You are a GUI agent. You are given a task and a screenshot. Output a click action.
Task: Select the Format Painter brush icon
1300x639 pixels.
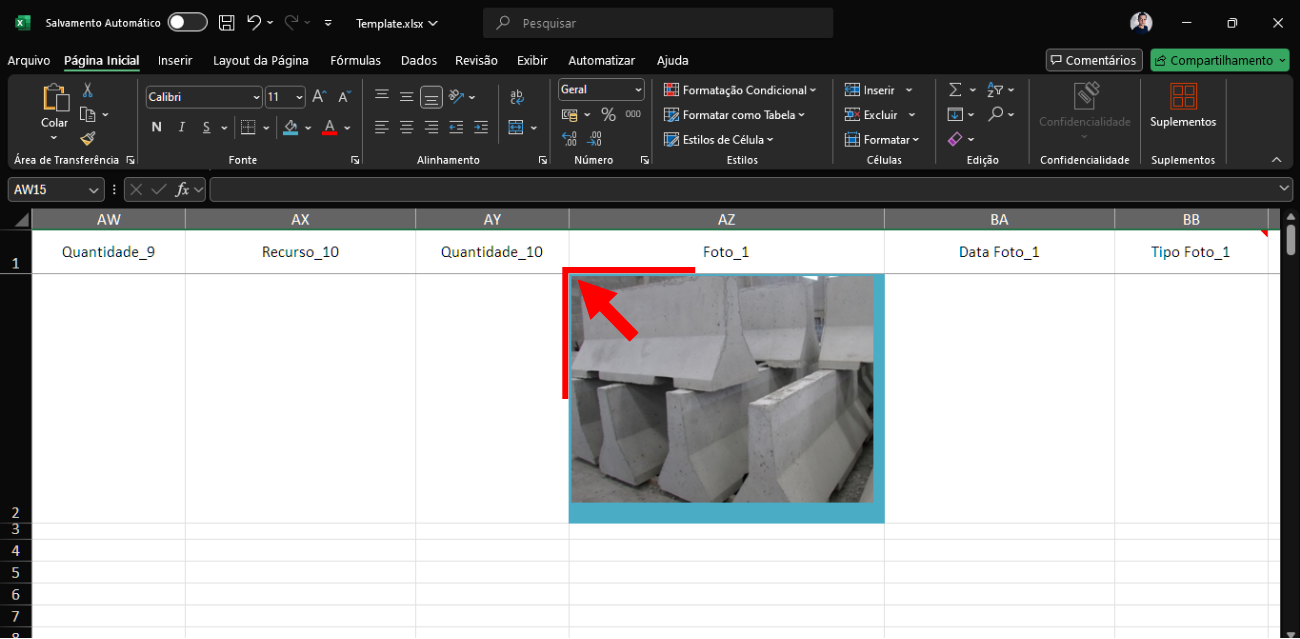pos(88,138)
